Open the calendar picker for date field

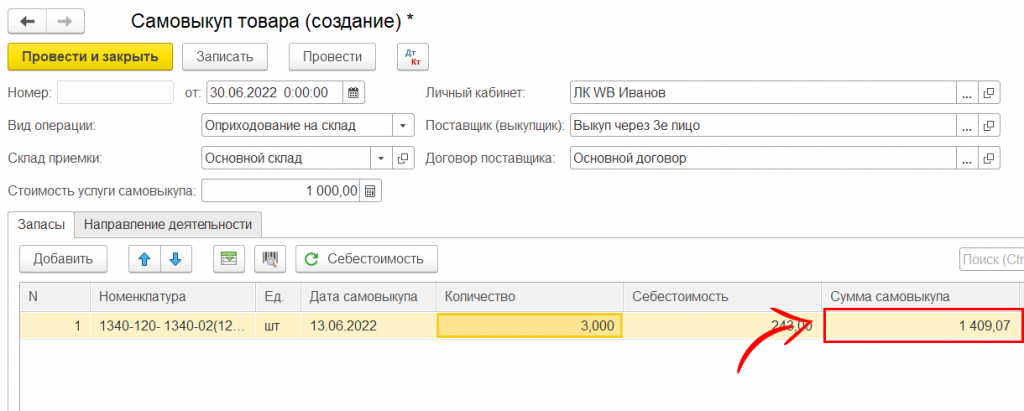point(353,93)
